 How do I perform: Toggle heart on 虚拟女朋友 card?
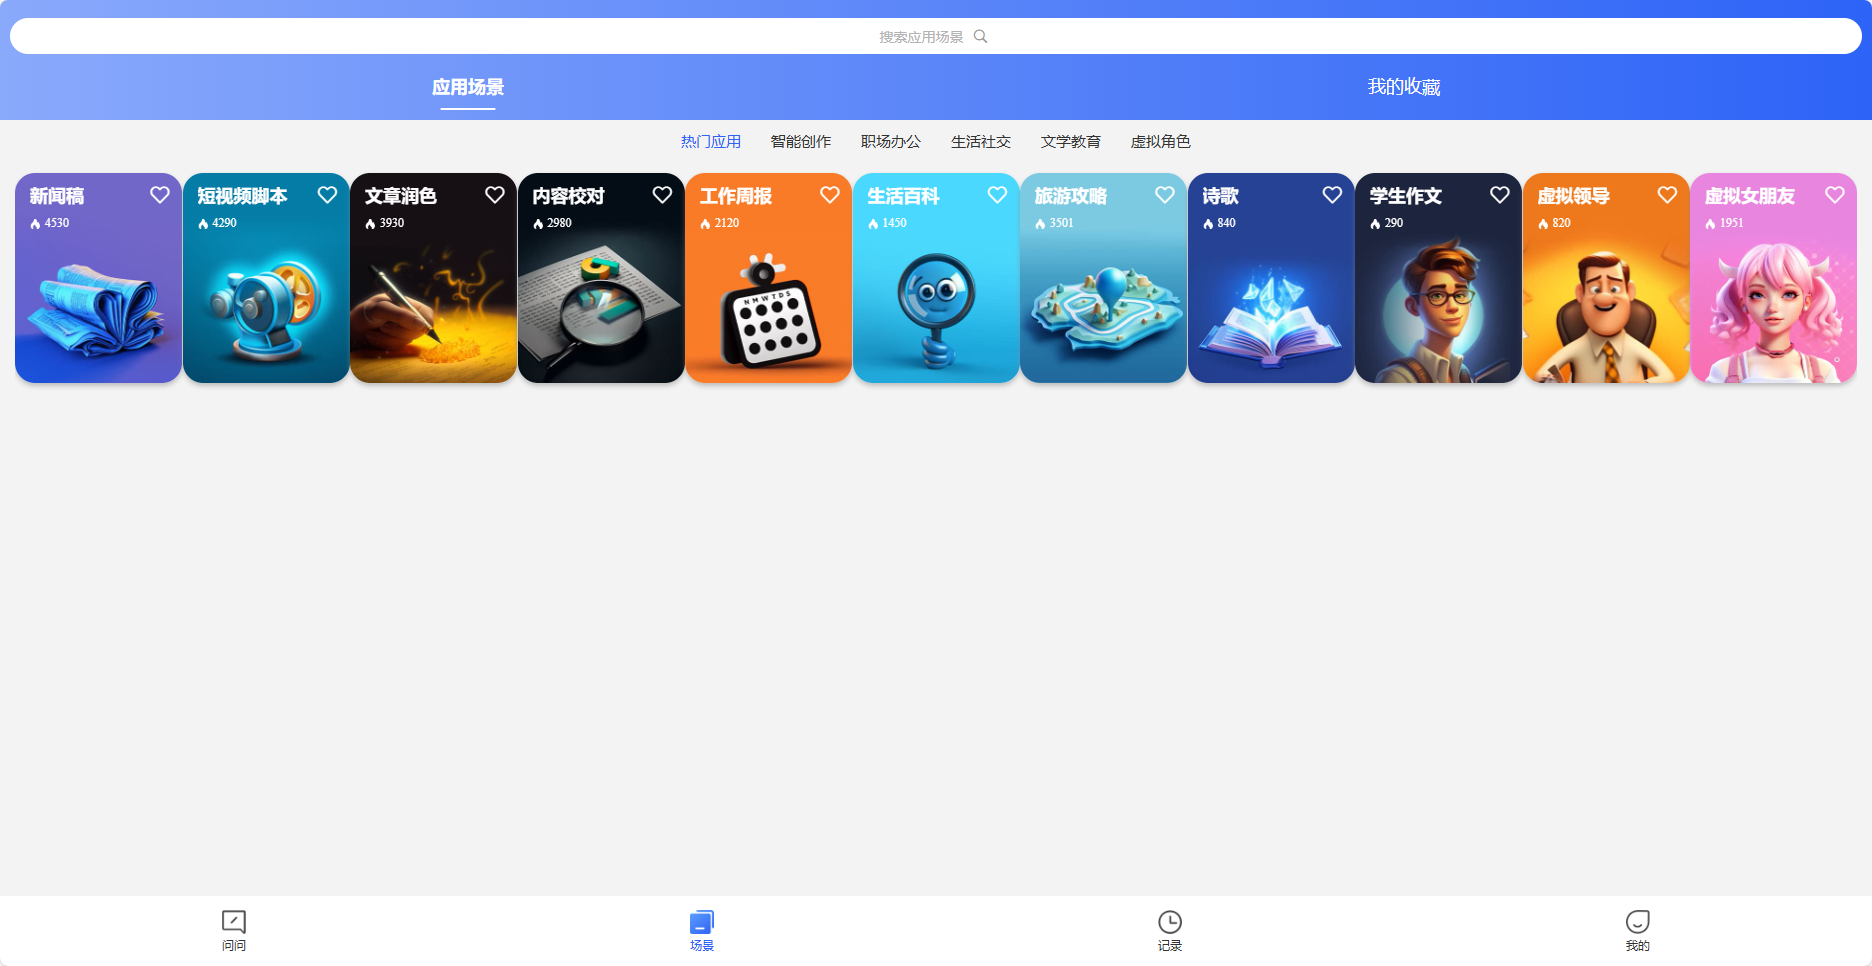[1834, 195]
